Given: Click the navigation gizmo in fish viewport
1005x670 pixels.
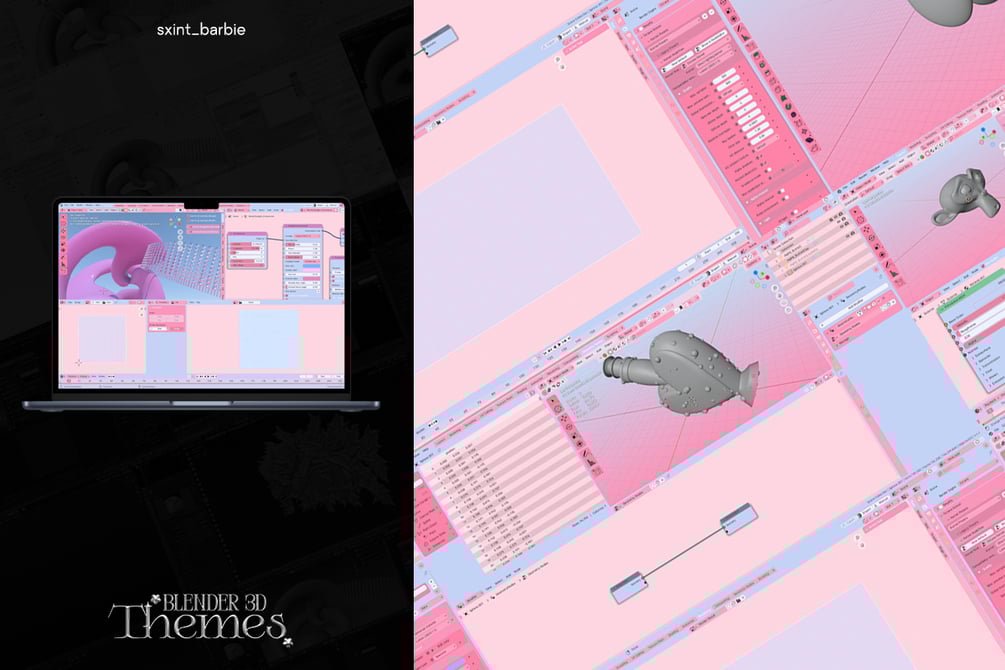Looking at the screenshot, I should click(x=760, y=279).
